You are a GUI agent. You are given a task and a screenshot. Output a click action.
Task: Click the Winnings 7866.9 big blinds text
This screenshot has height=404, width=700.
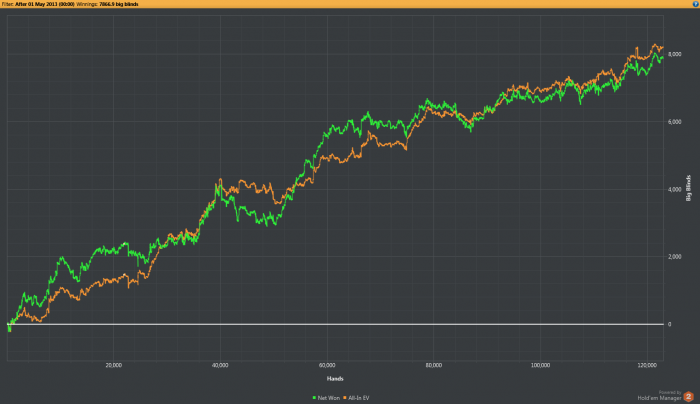coord(107,4)
